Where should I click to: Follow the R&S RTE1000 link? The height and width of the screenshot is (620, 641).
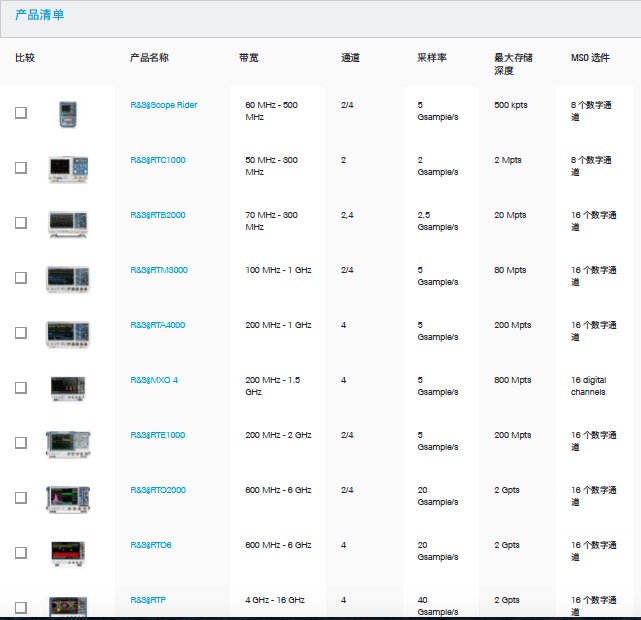(158, 435)
